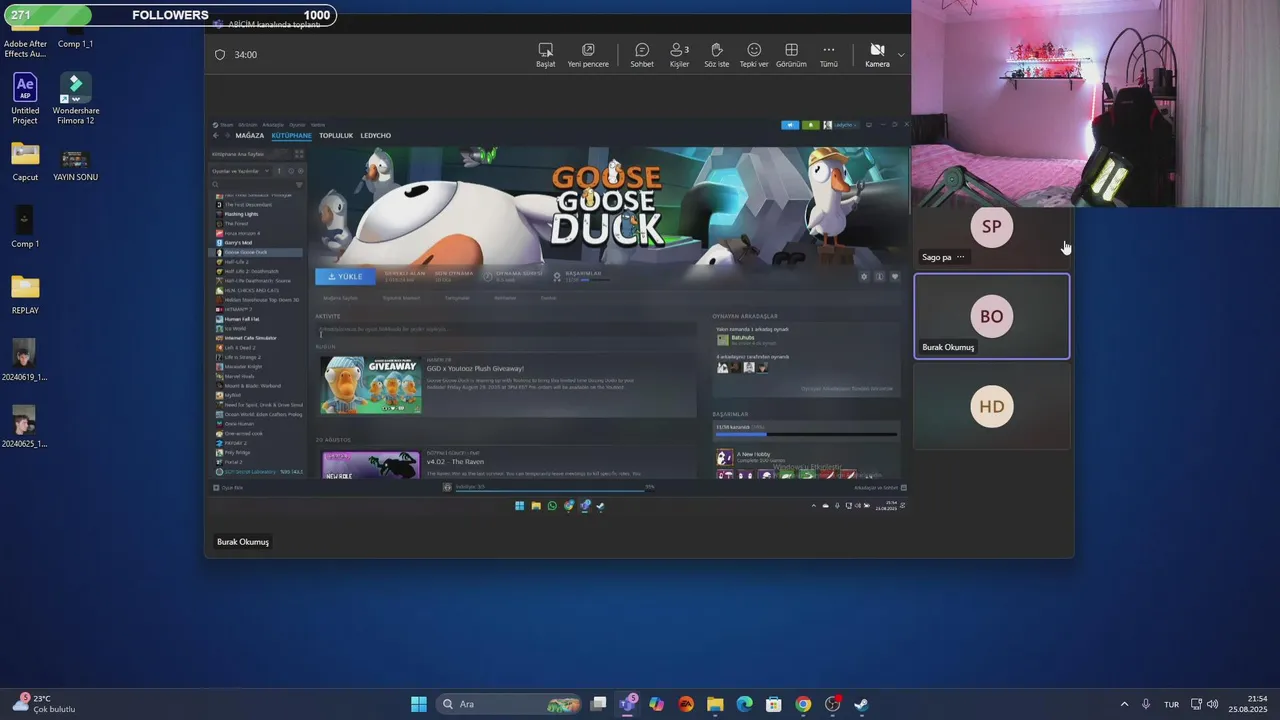
Task: Open the GGD Giveaway news thumbnail
Action: tap(371, 385)
